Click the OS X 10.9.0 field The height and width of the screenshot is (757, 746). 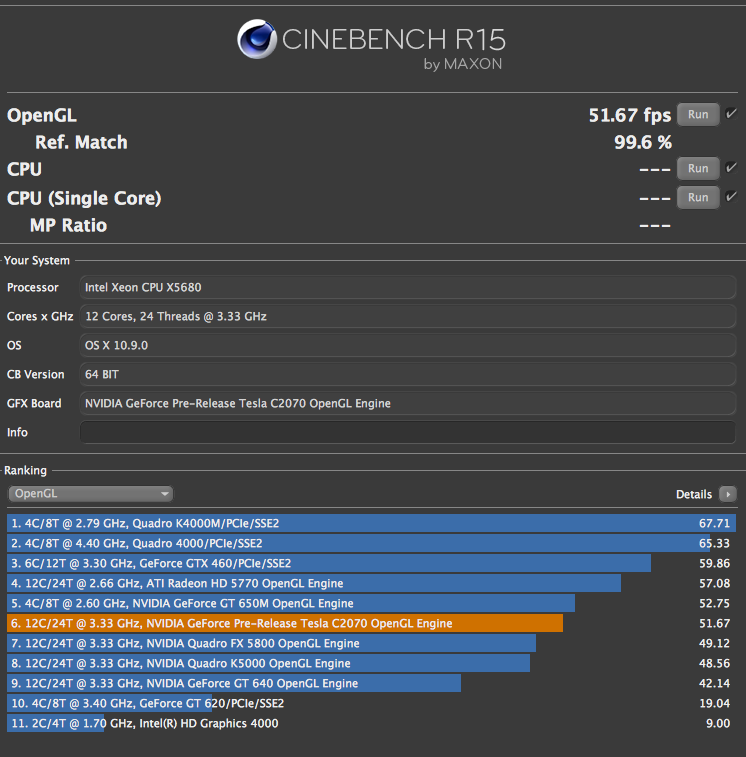point(408,345)
